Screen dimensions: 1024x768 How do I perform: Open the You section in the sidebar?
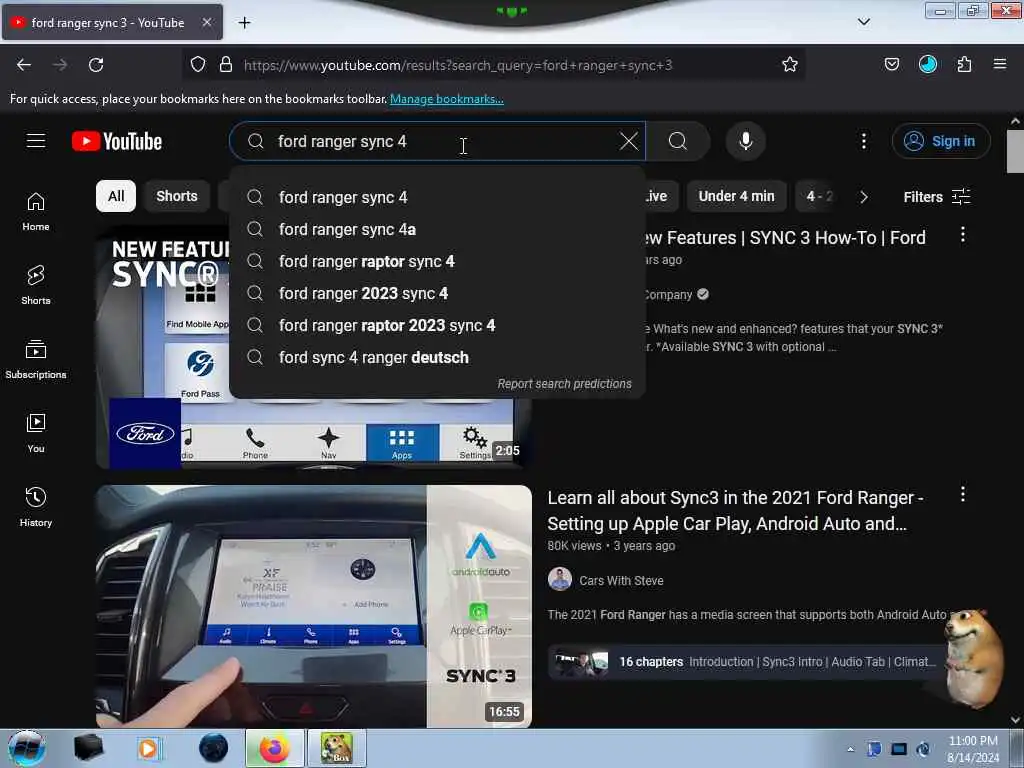(36, 433)
